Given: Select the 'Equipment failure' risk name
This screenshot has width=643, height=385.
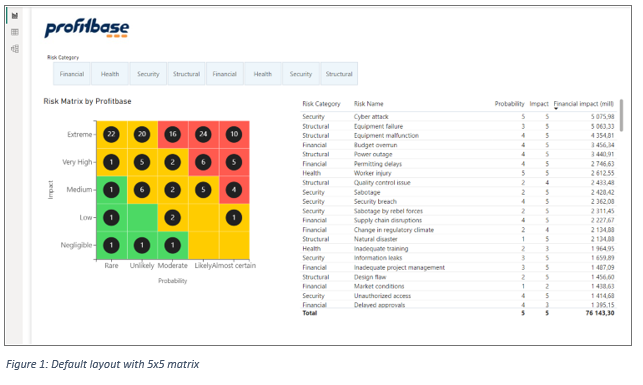Looking at the screenshot, I should coord(378,126).
